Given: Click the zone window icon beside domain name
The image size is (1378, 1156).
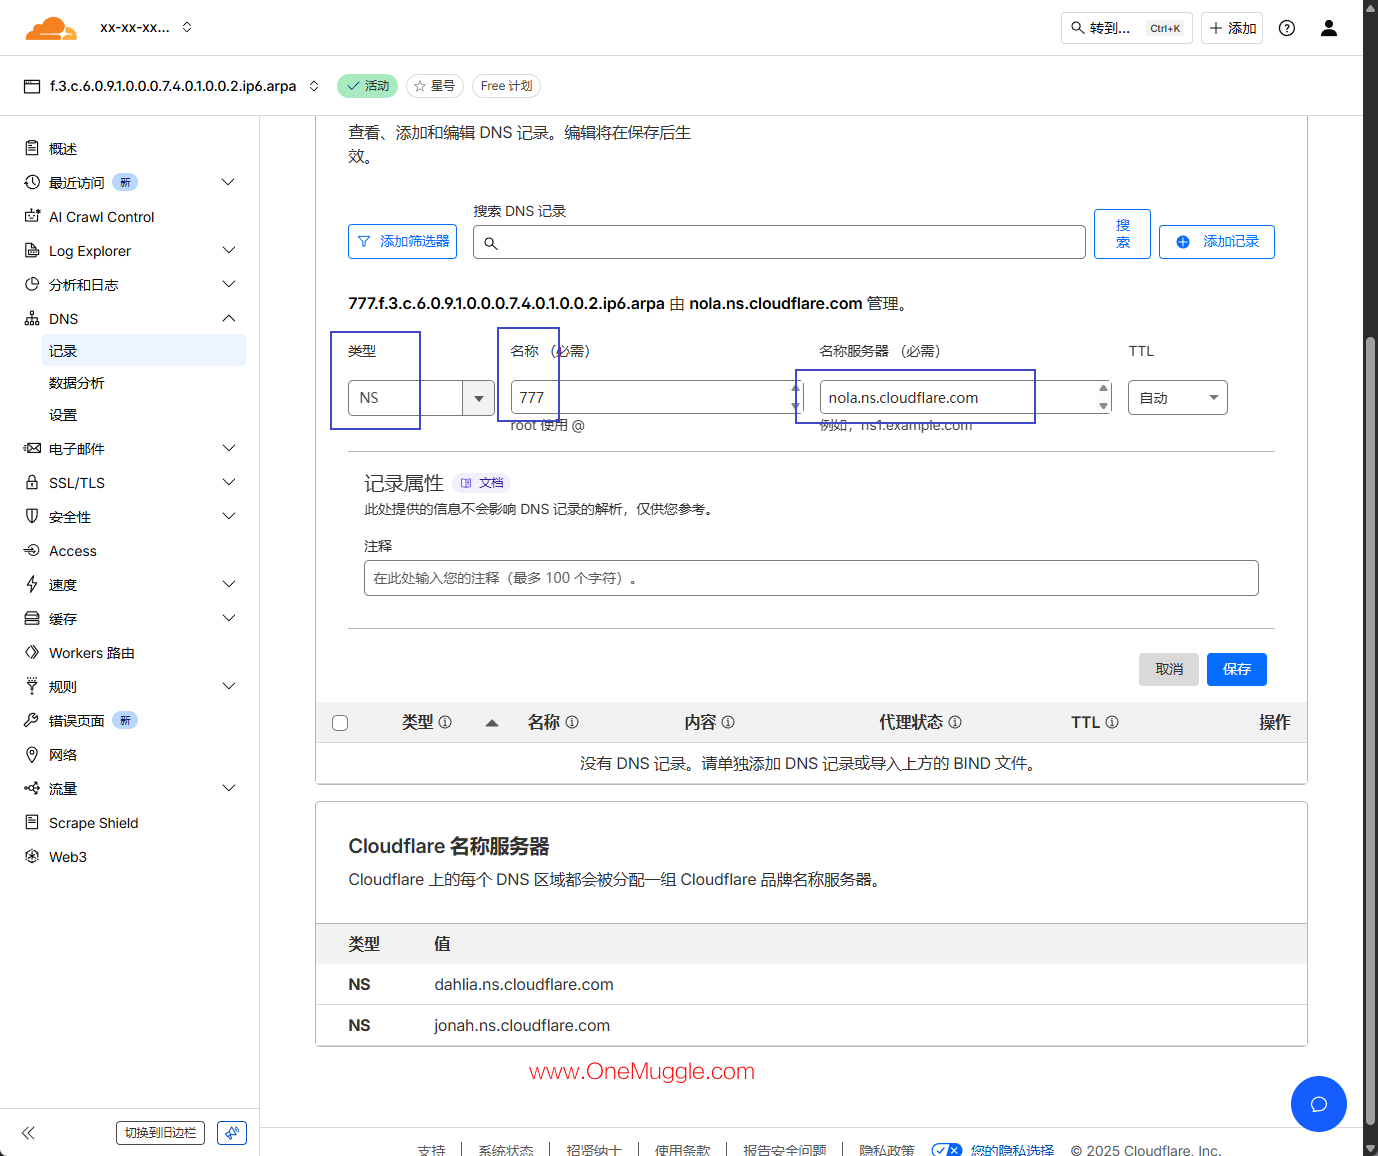Looking at the screenshot, I should (x=32, y=86).
